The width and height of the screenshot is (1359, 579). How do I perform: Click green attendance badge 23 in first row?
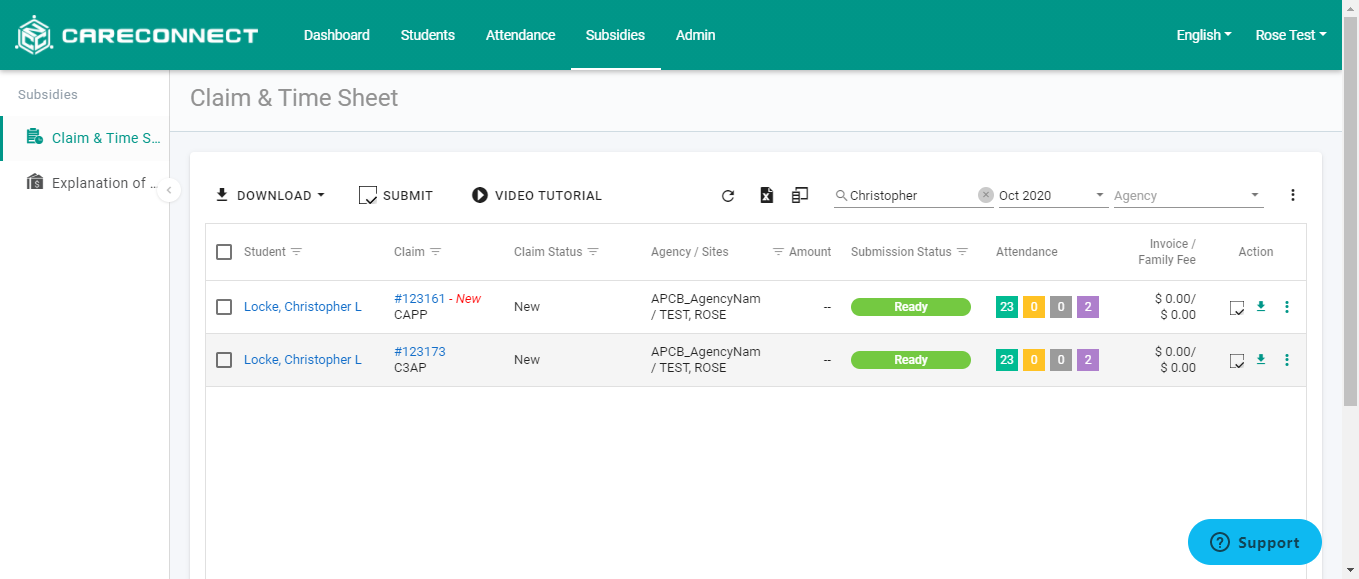point(1007,307)
